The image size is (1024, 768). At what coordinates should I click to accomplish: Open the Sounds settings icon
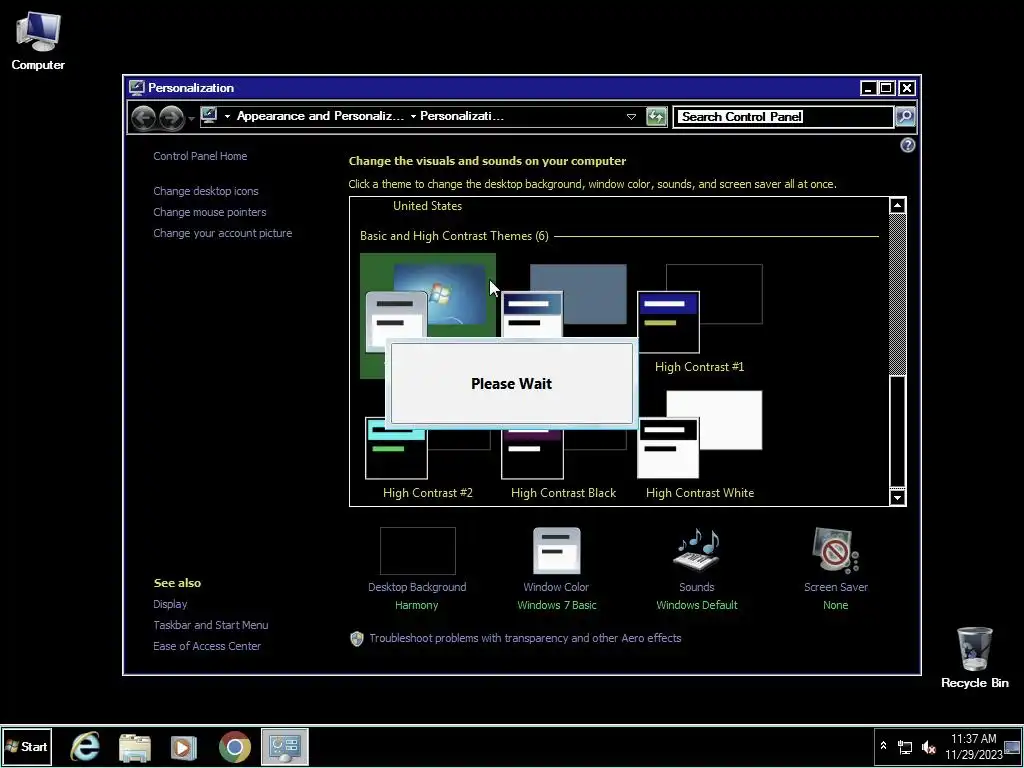[x=697, y=549]
